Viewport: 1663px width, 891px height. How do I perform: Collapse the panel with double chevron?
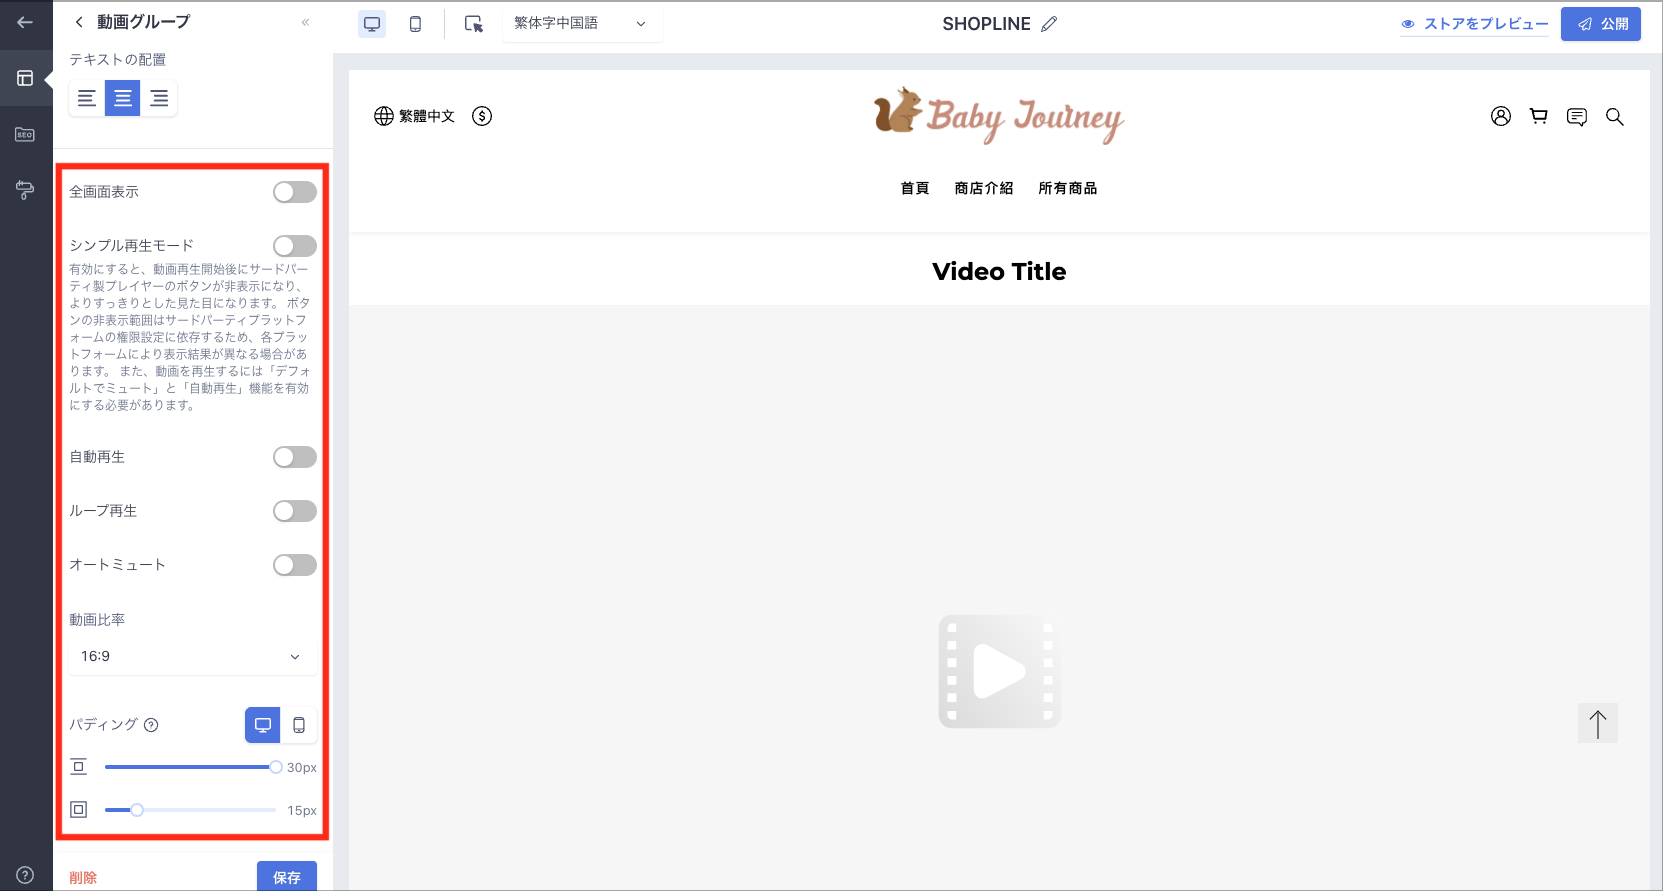click(x=305, y=22)
